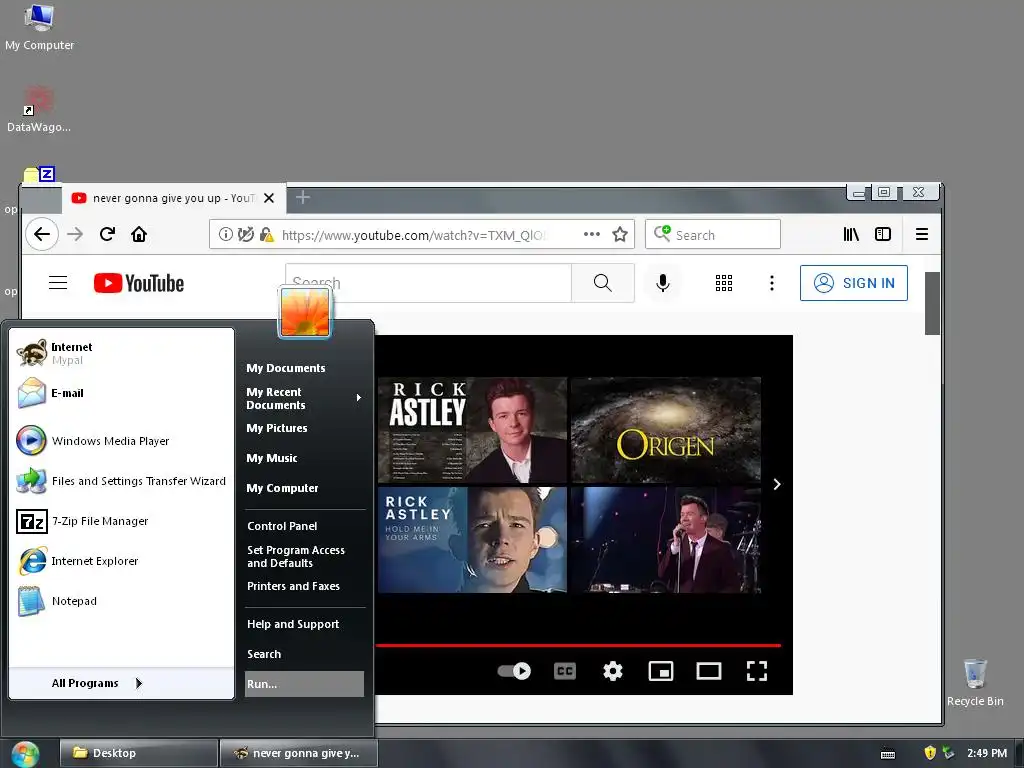Bookmark this page with the star icon

tap(620, 234)
